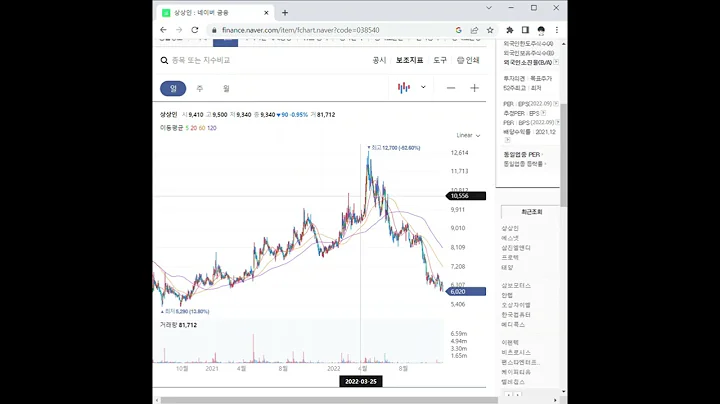Open 상상인 in recent list
This screenshot has width=720, height=404.
(x=510, y=228)
